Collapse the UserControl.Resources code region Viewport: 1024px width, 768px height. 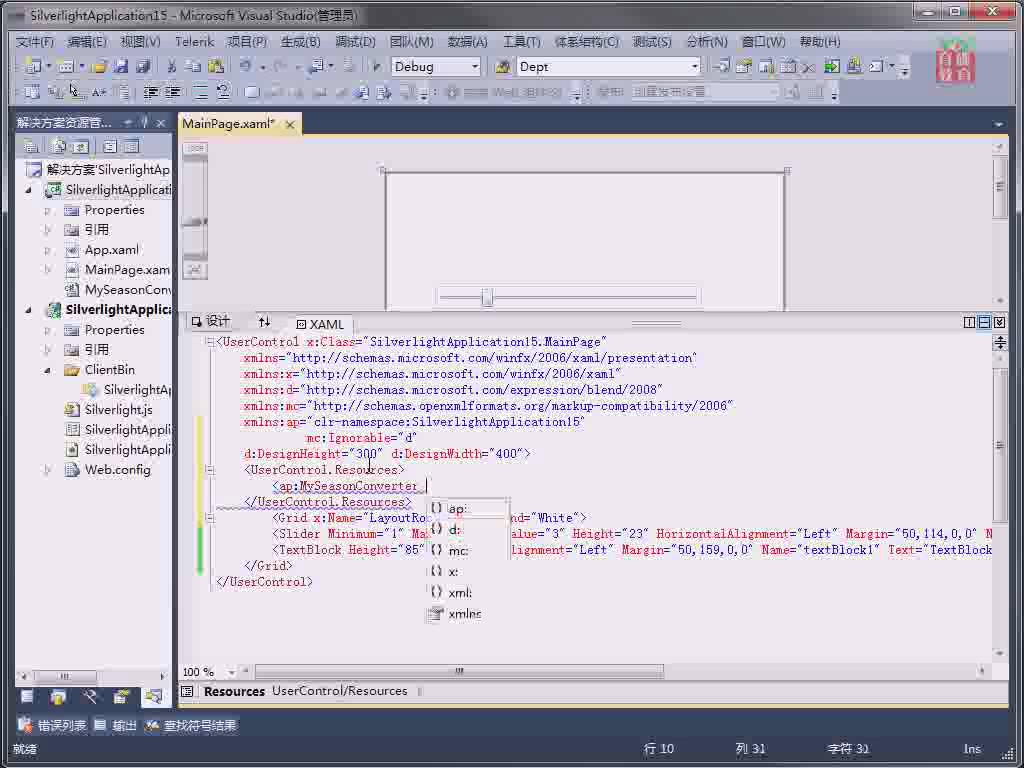point(210,470)
